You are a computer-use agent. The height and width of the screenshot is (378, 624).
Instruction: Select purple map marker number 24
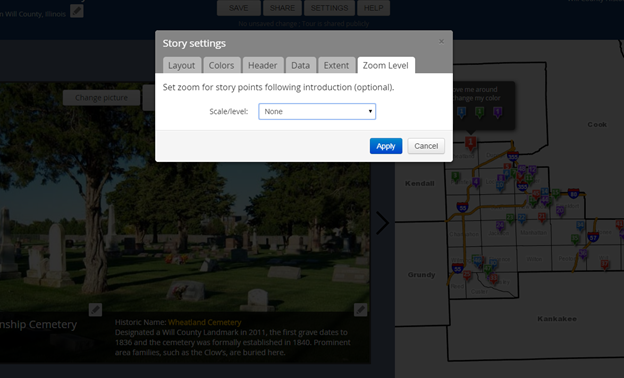click(500, 226)
